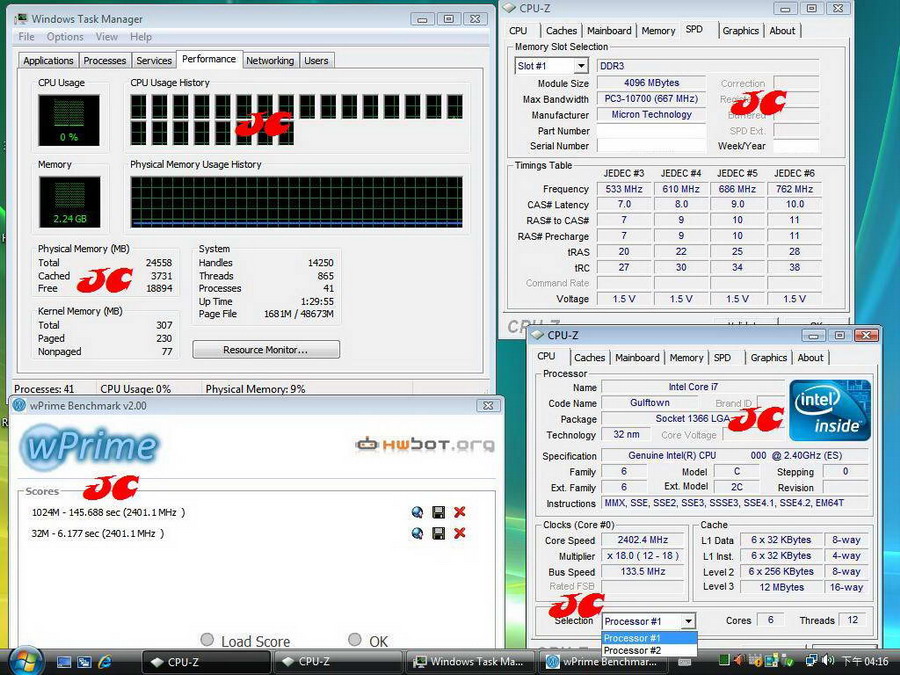The width and height of the screenshot is (900, 675).
Task: Open the volume speaker icon in system tray
Action: point(828,661)
